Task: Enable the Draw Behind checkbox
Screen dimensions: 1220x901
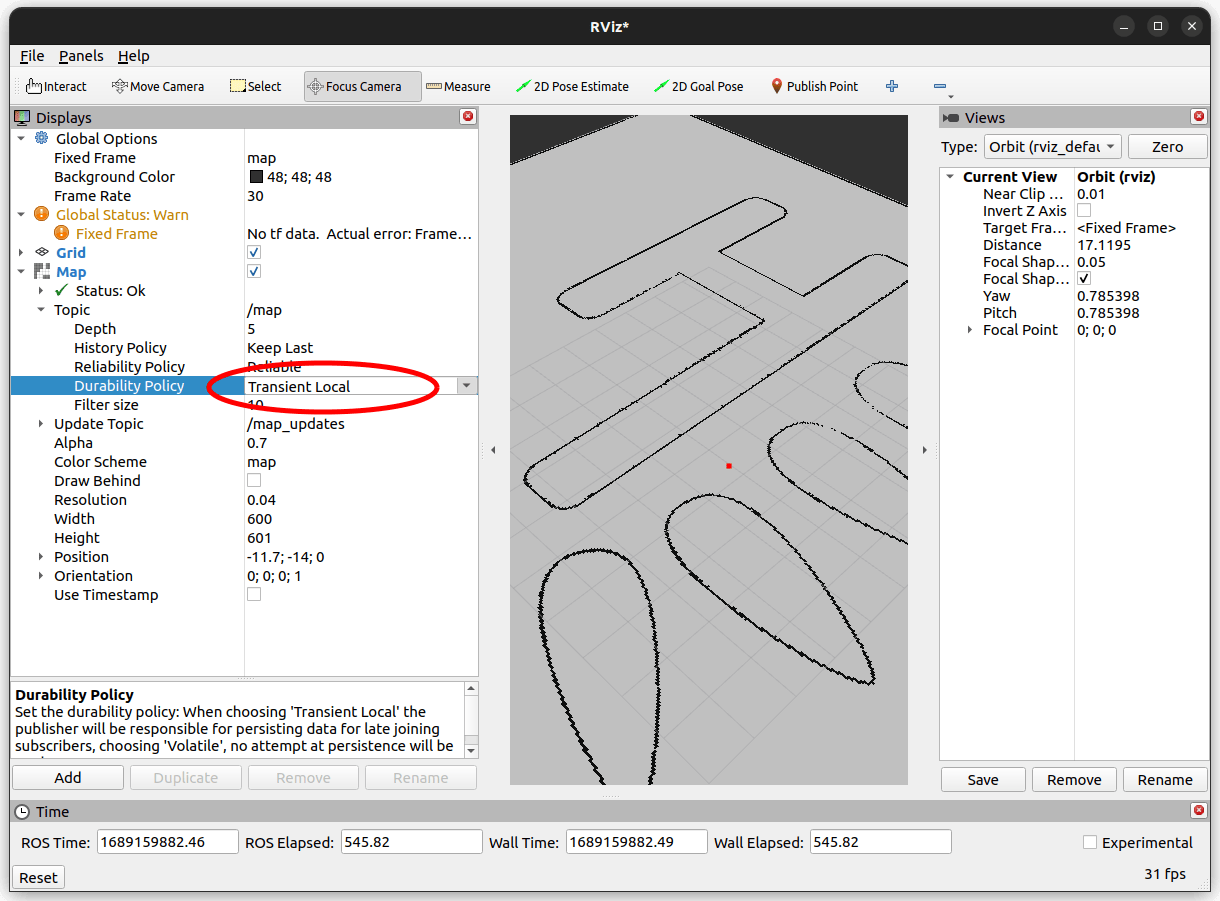Action: [x=254, y=481]
